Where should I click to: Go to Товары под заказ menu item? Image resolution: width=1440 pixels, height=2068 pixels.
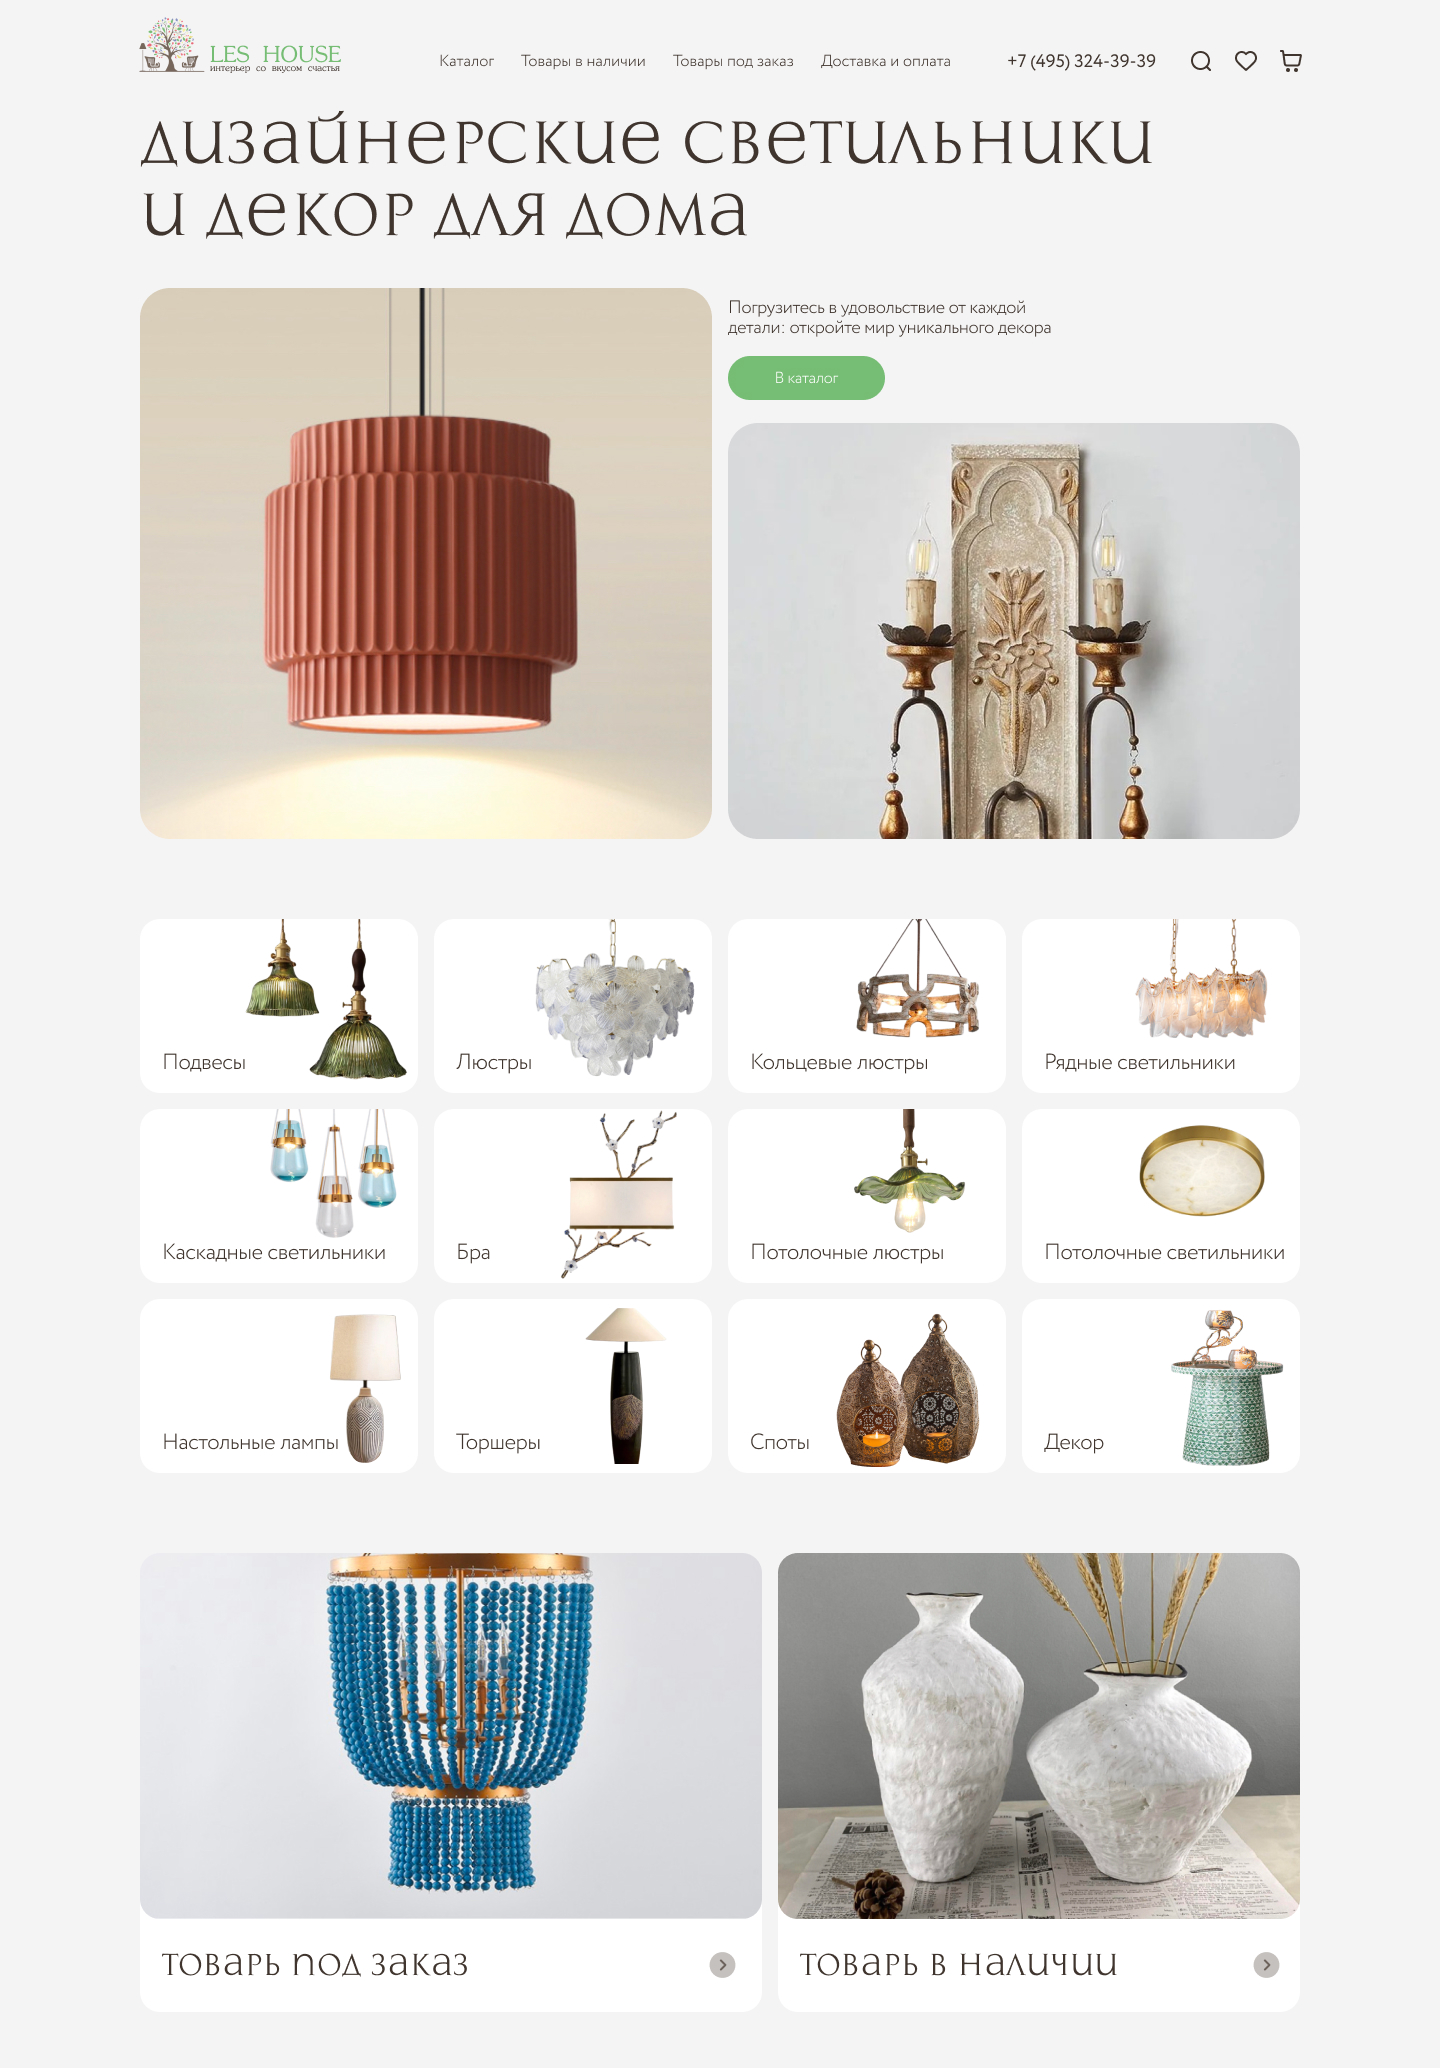[733, 61]
